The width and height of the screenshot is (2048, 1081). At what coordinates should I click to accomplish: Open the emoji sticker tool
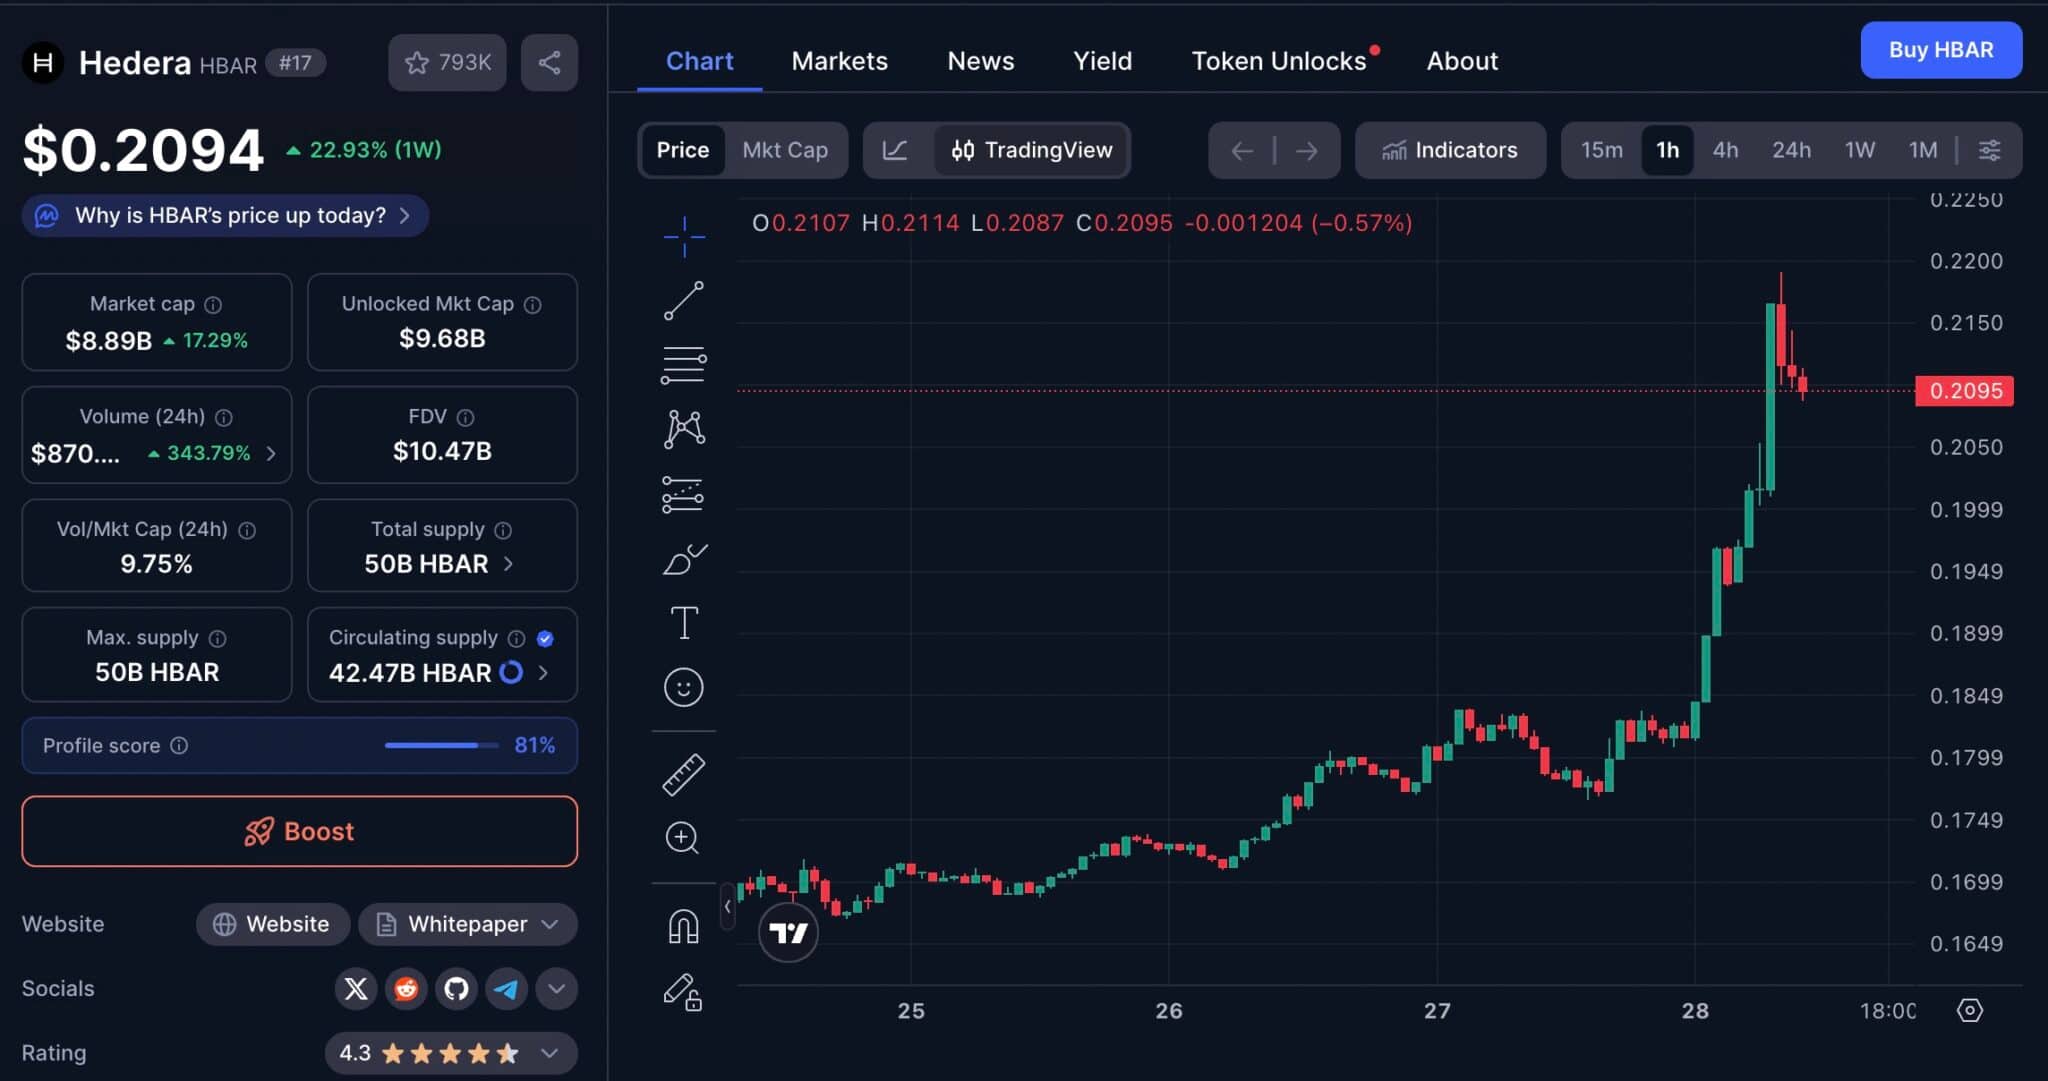pyautogui.click(x=684, y=688)
